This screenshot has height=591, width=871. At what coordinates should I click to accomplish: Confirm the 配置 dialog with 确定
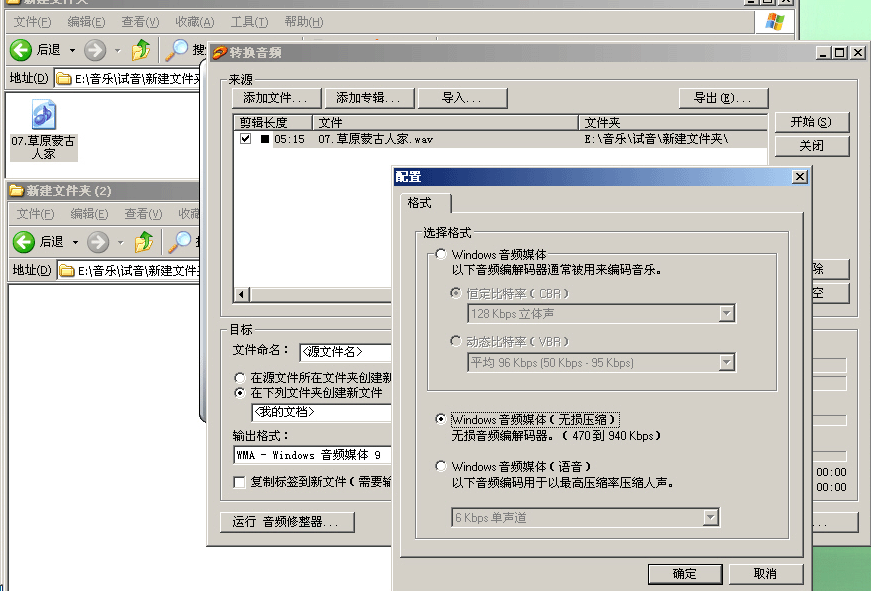685,574
